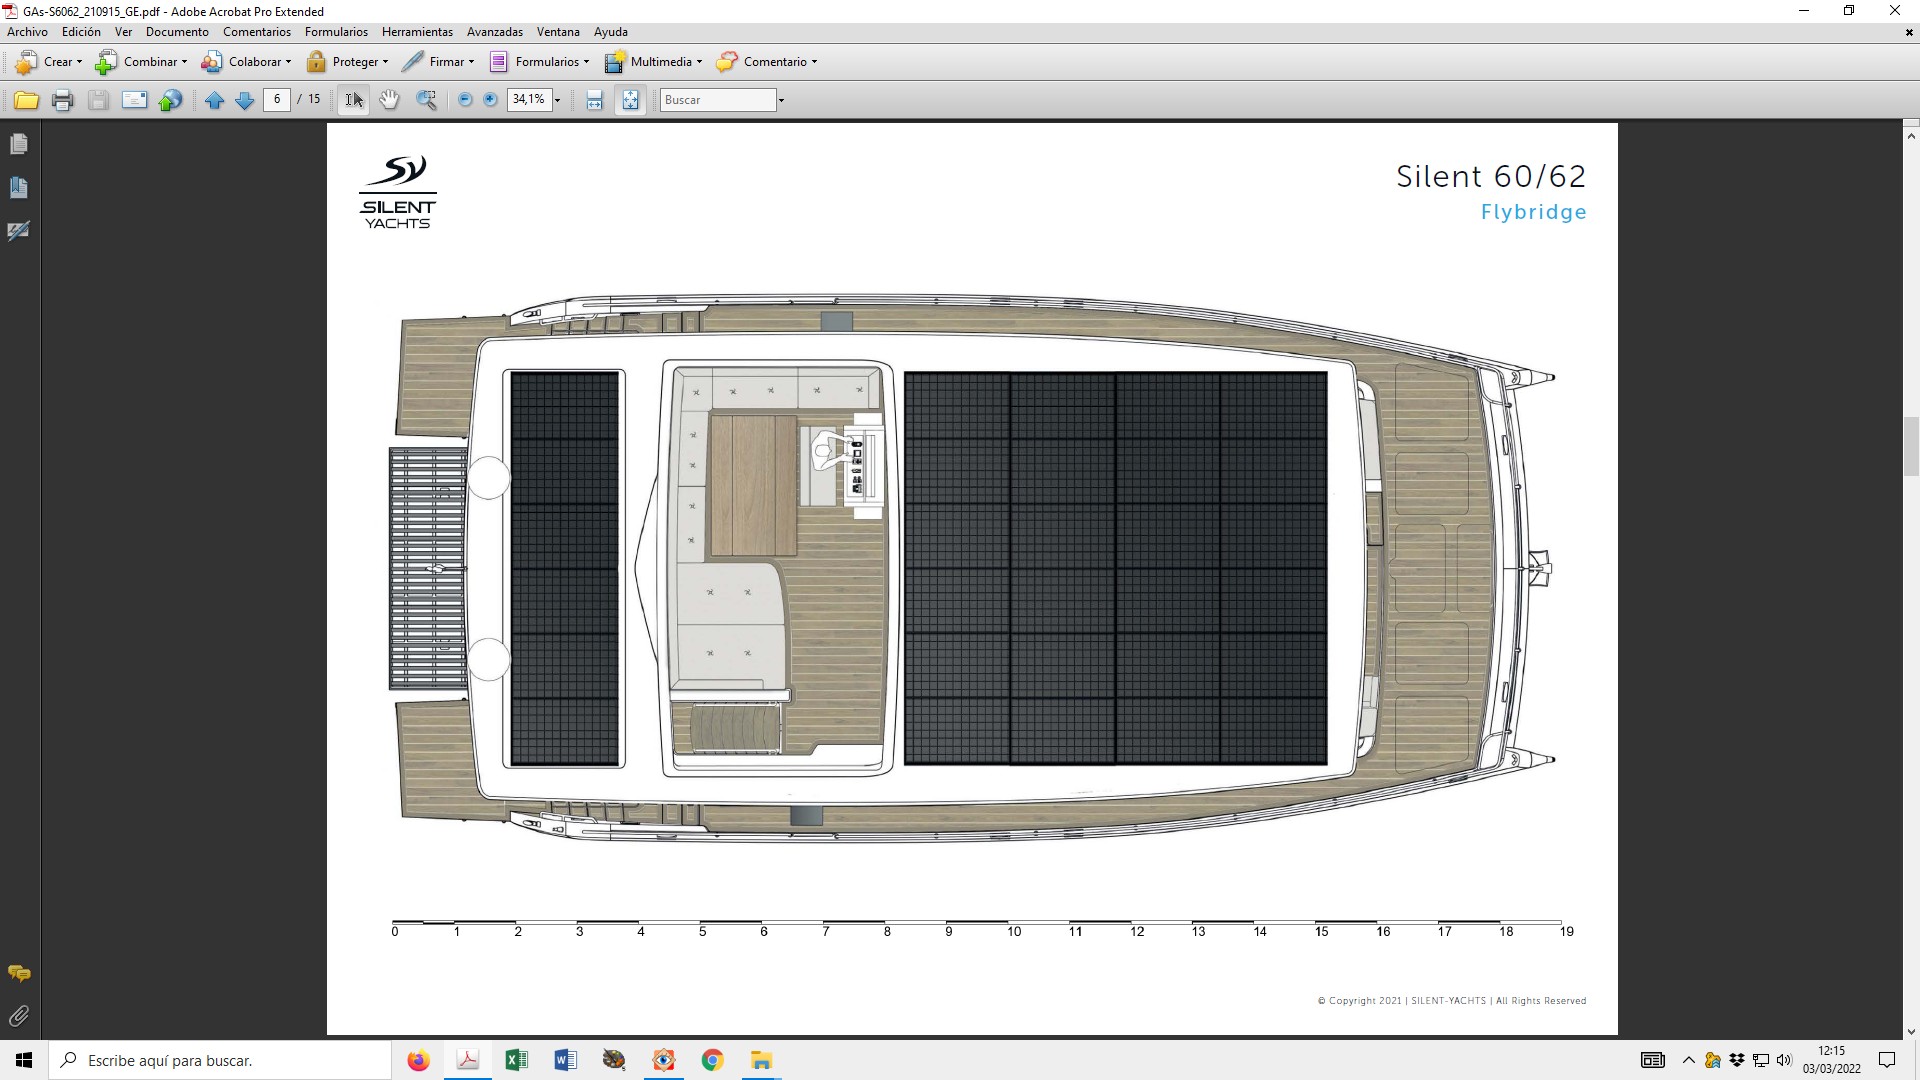This screenshot has height=1080, width=1920.
Task: Expand the Buscar search options arrow
Action: (781, 100)
